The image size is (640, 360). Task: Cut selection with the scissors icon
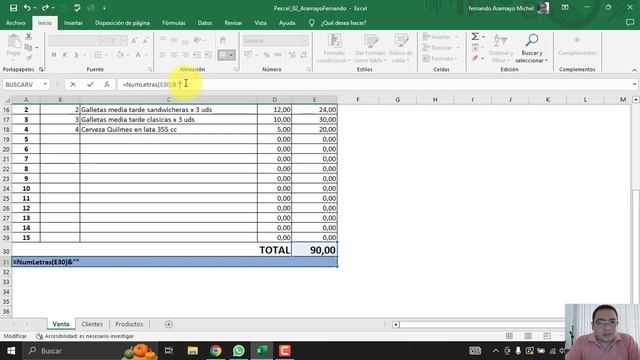[29, 37]
